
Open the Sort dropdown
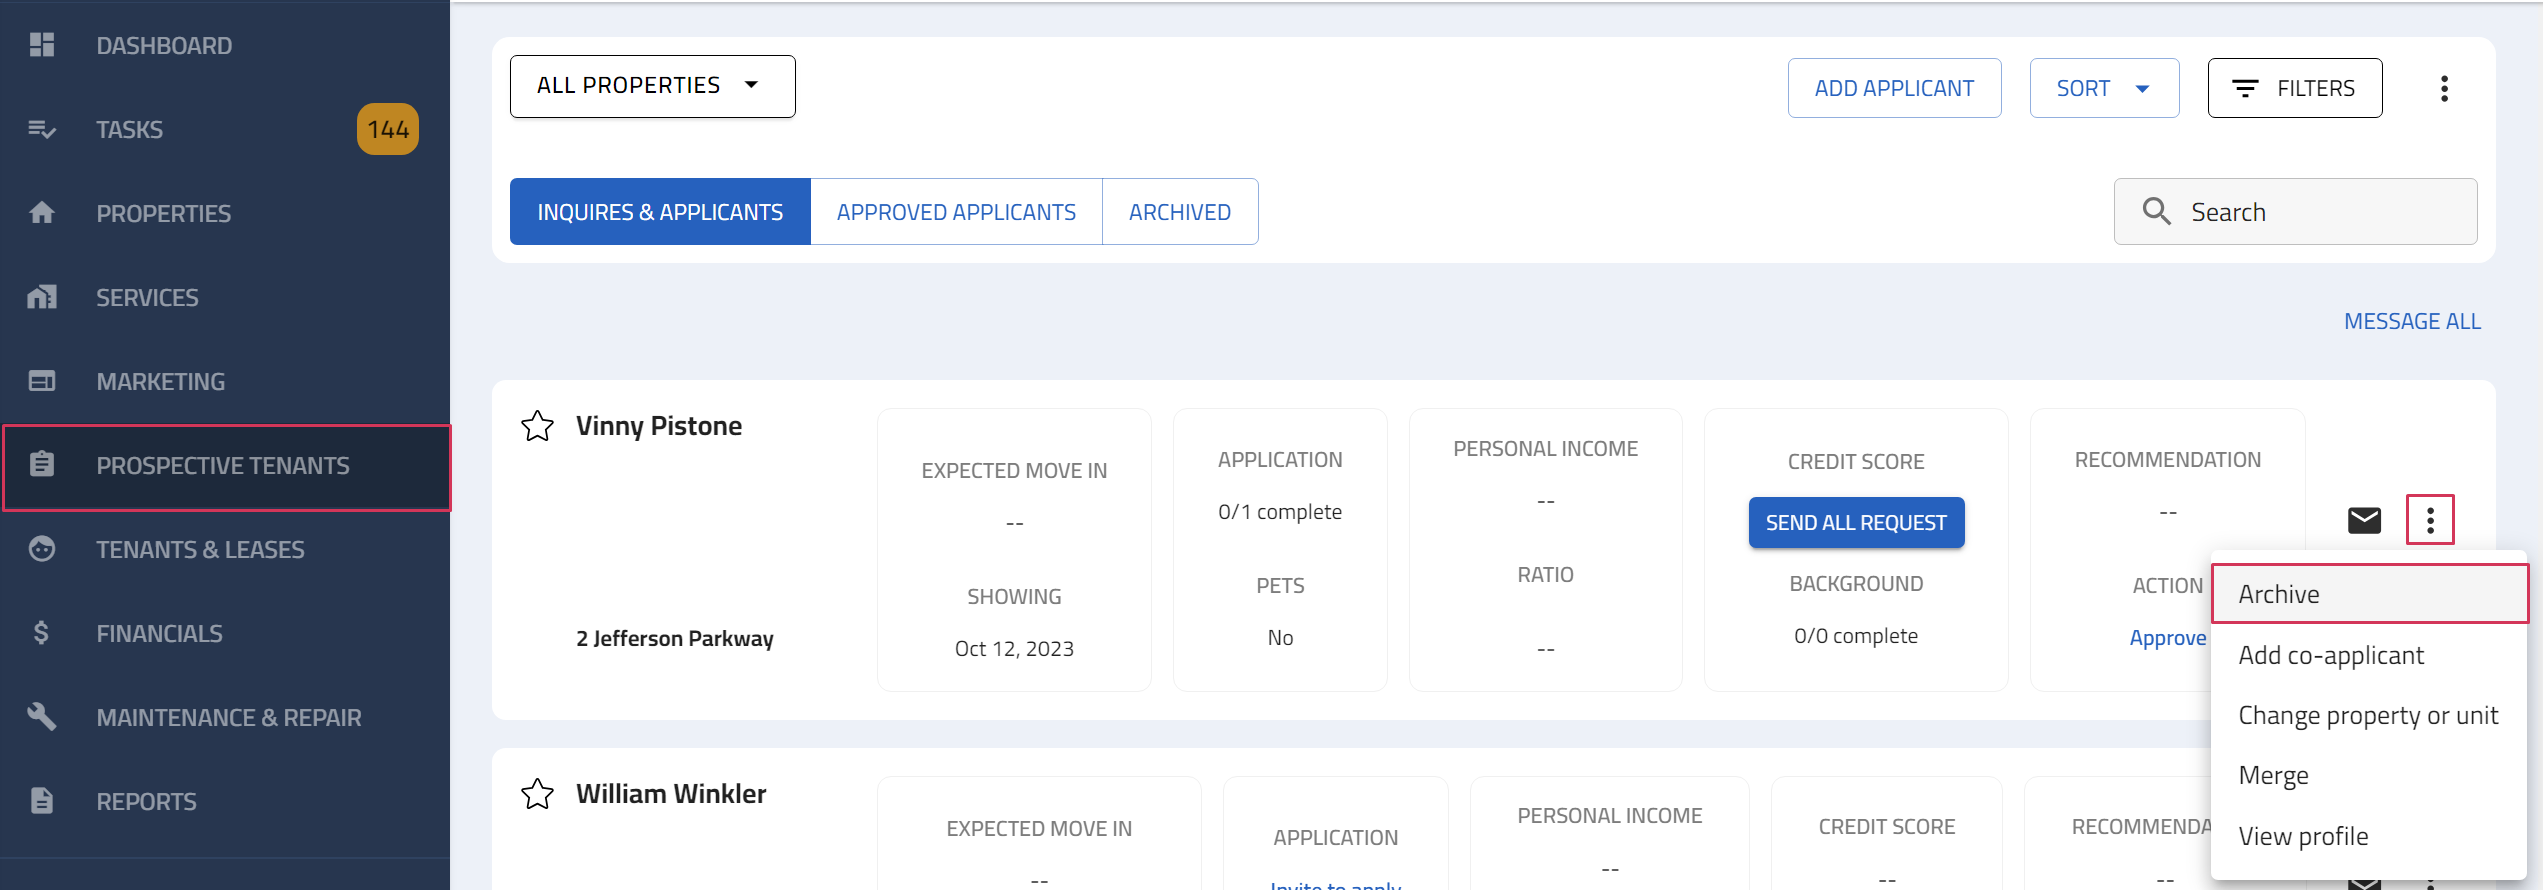point(2104,88)
